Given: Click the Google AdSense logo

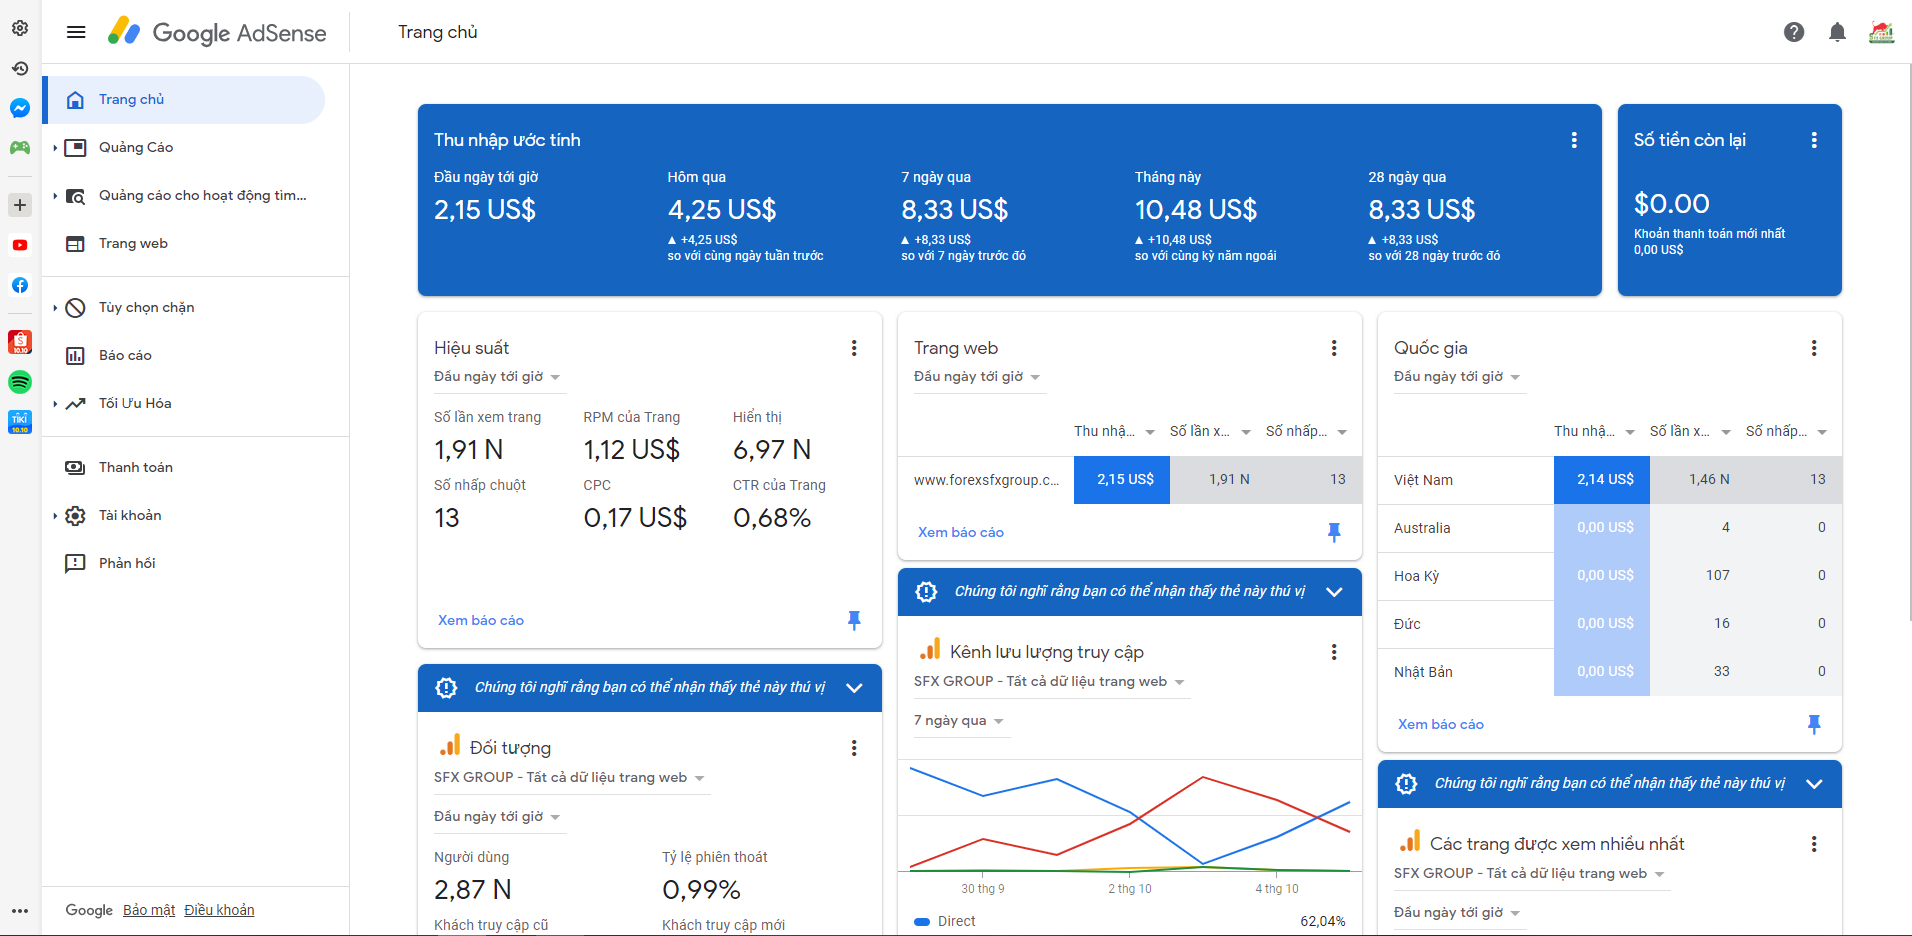Looking at the screenshot, I should [x=217, y=32].
